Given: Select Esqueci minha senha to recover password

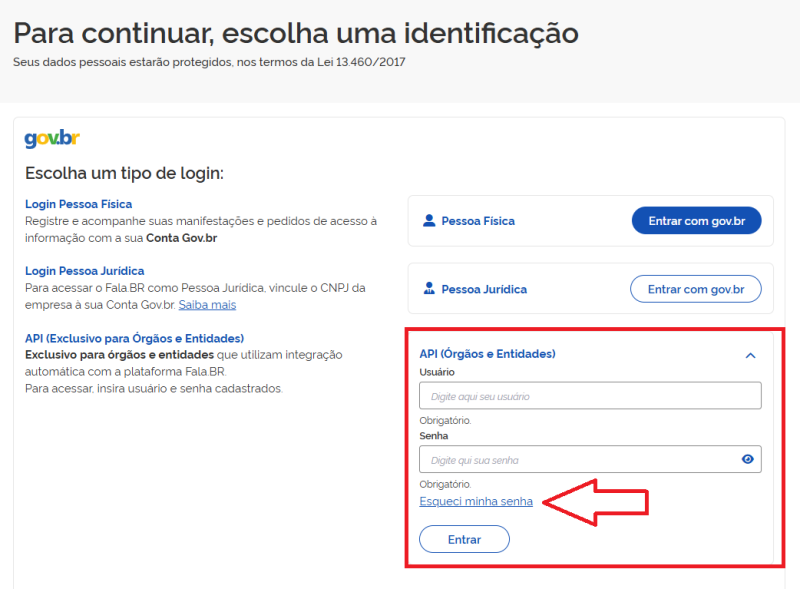Looking at the screenshot, I should coord(474,501).
